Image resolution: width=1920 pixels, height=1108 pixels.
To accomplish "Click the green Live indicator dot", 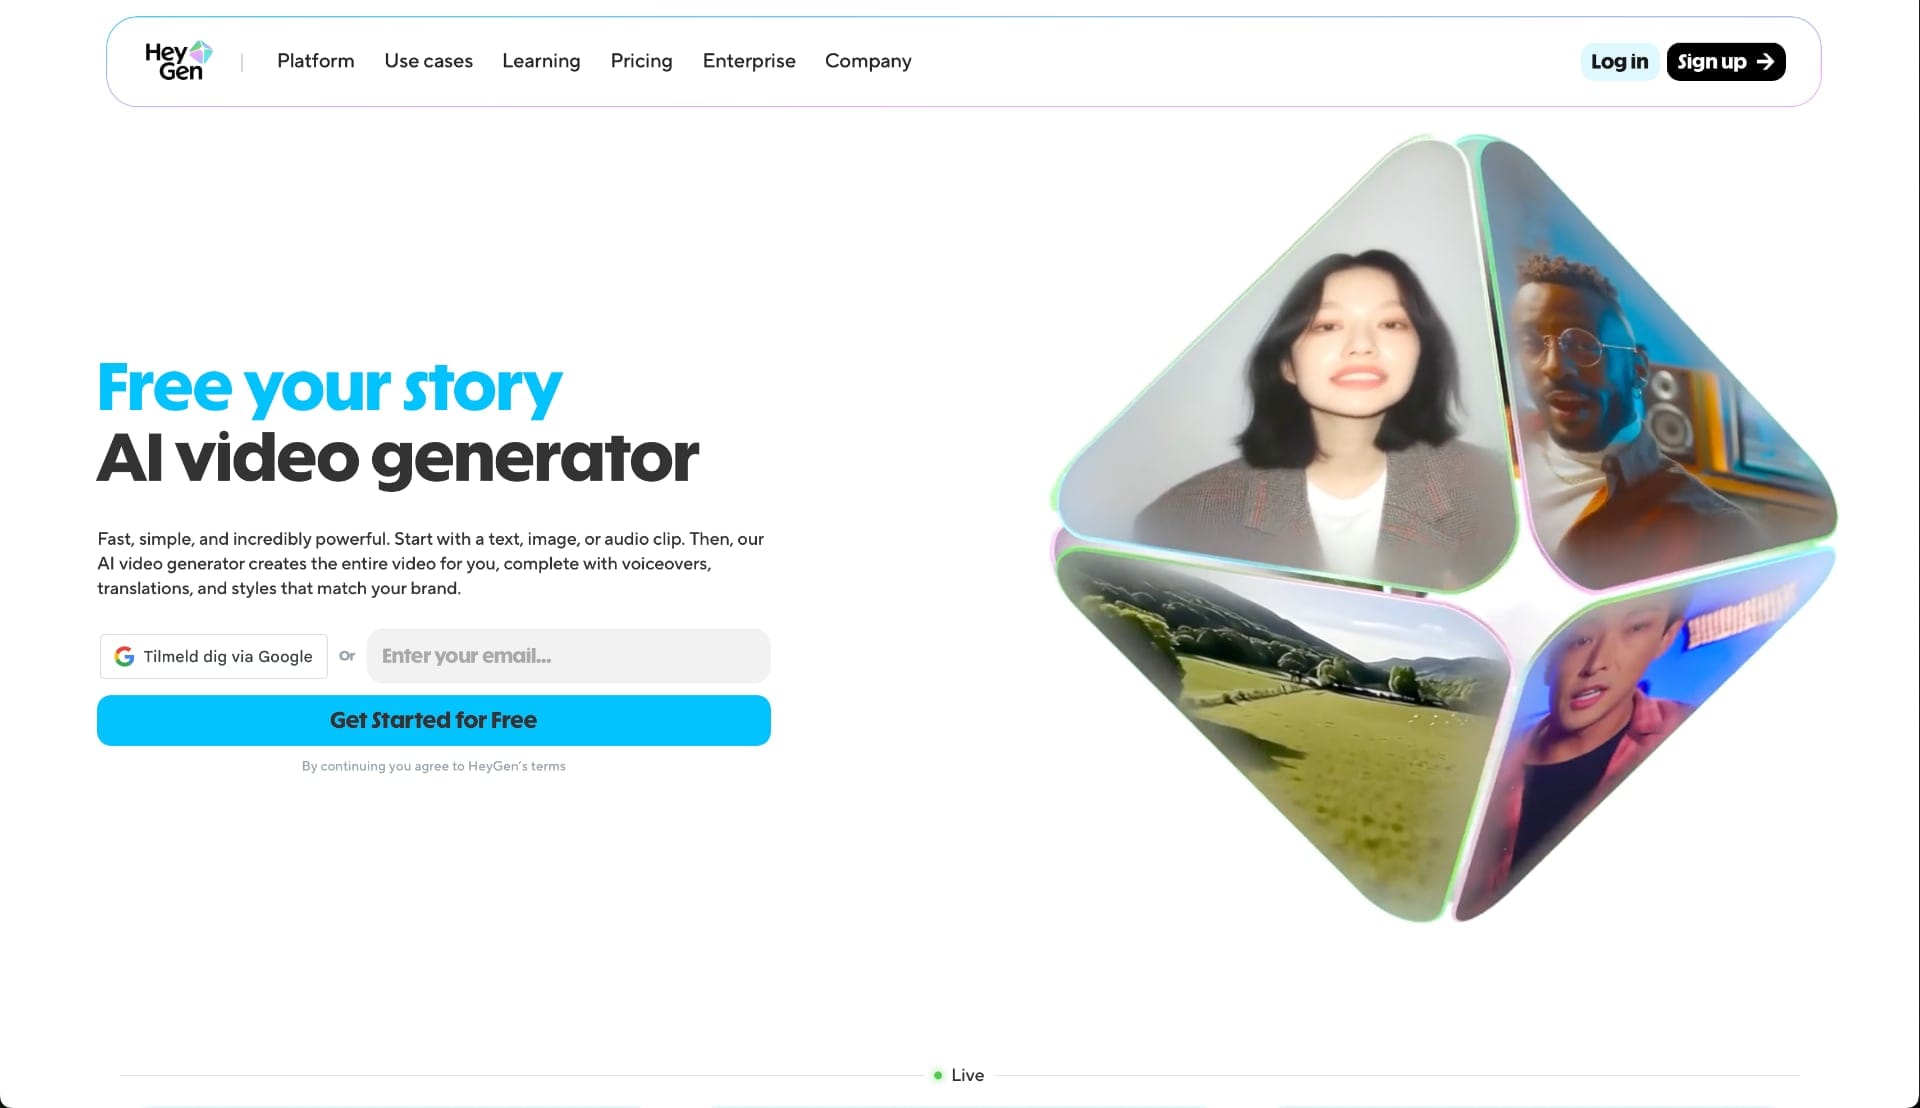I will [x=937, y=1075].
